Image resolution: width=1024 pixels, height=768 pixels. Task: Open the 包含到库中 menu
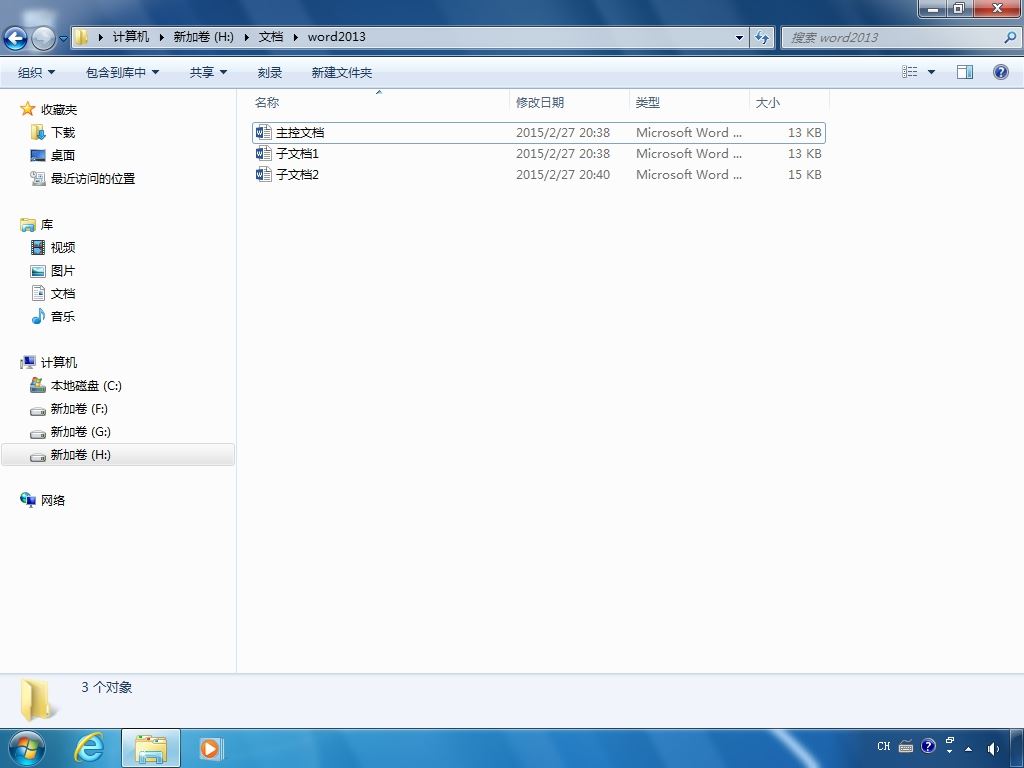pyautogui.click(x=122, y=72)
